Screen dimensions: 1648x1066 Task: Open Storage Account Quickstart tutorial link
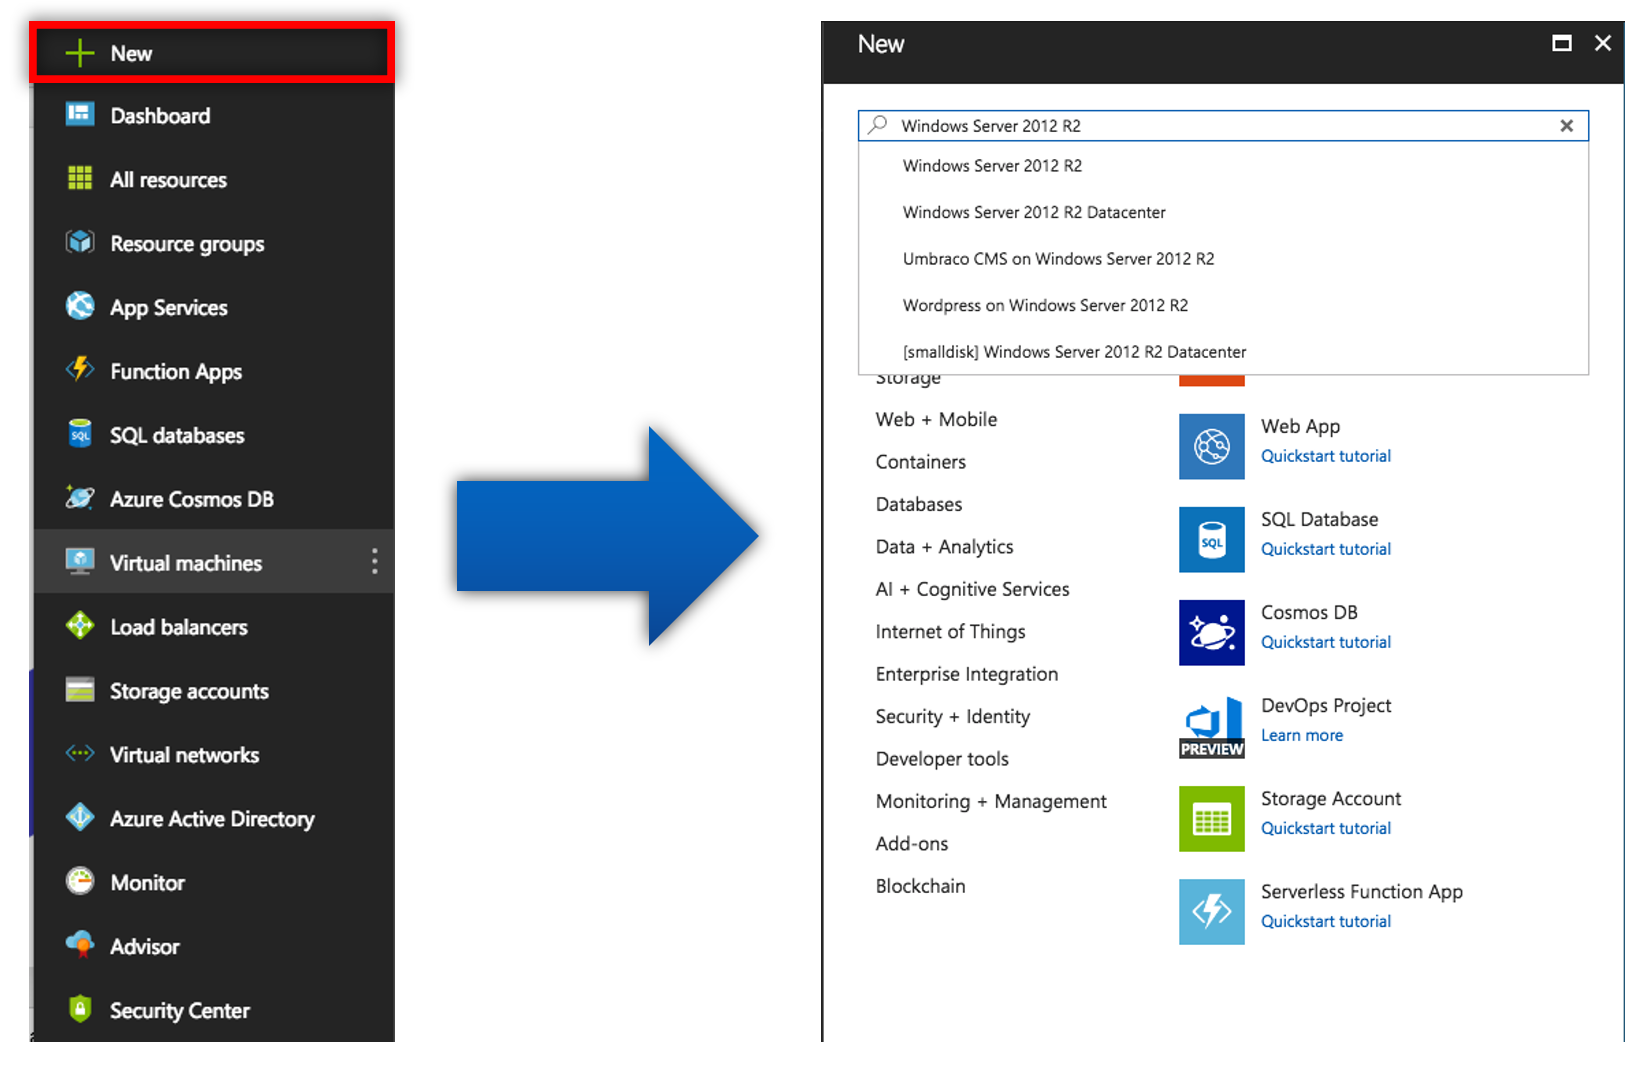pyautogui.click(x=1325, y=828)
